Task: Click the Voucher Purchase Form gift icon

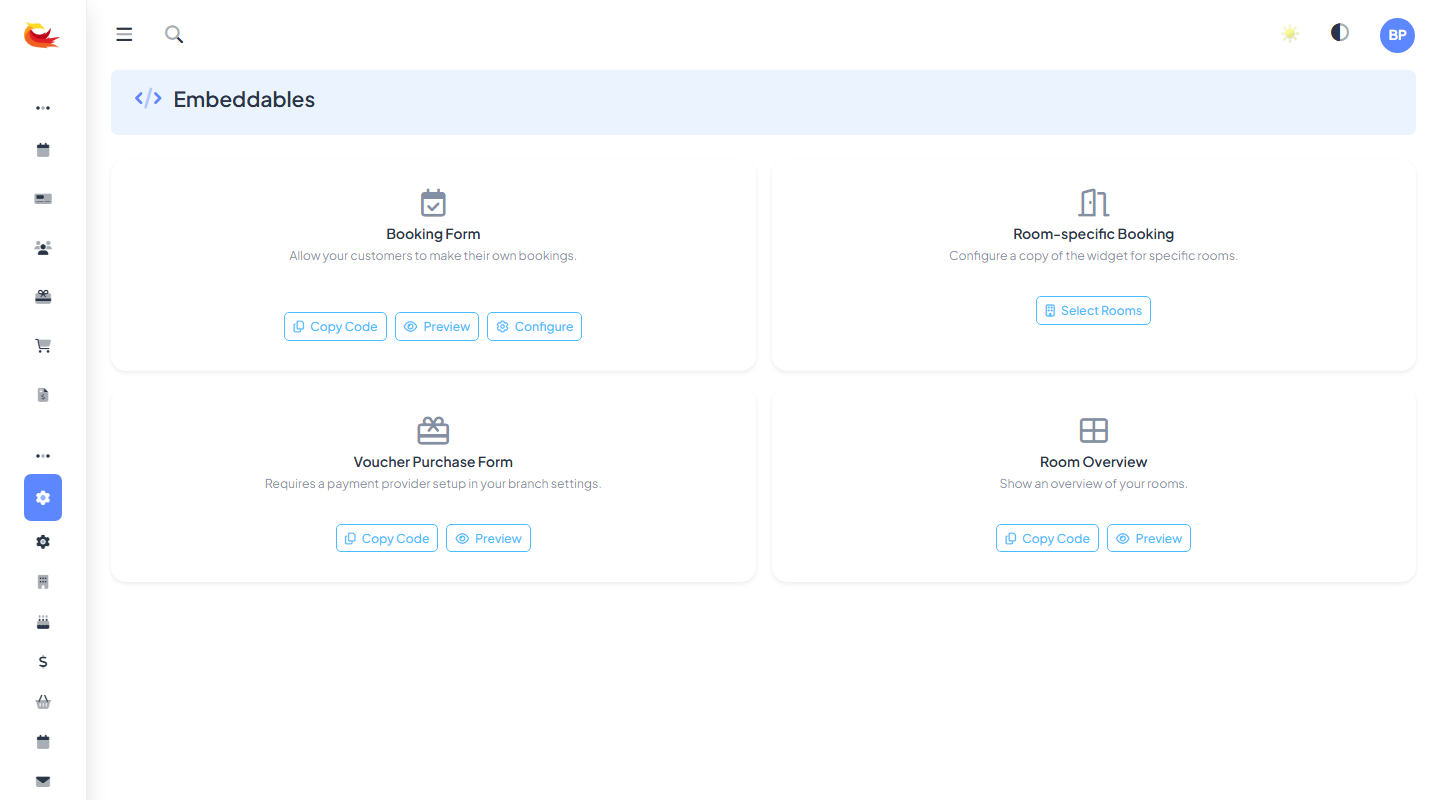Action: point(433,431)
